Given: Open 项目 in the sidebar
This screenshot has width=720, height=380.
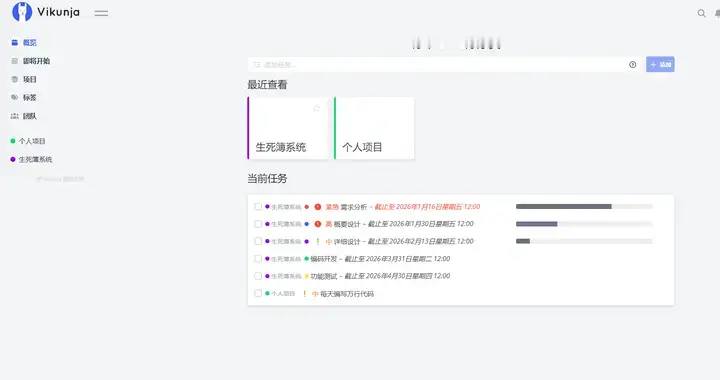Looking at the screenshot, I should pyautogui.click(x=30, y=79).
